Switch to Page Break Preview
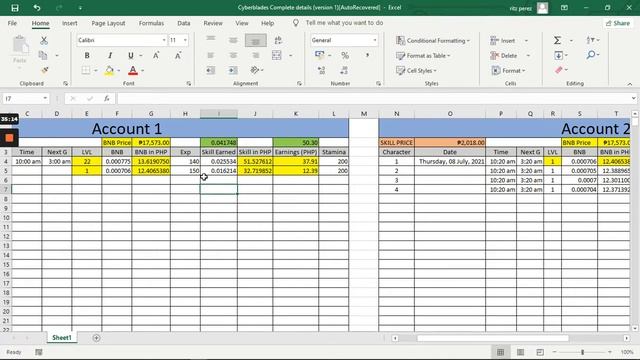 pos(540,352)
